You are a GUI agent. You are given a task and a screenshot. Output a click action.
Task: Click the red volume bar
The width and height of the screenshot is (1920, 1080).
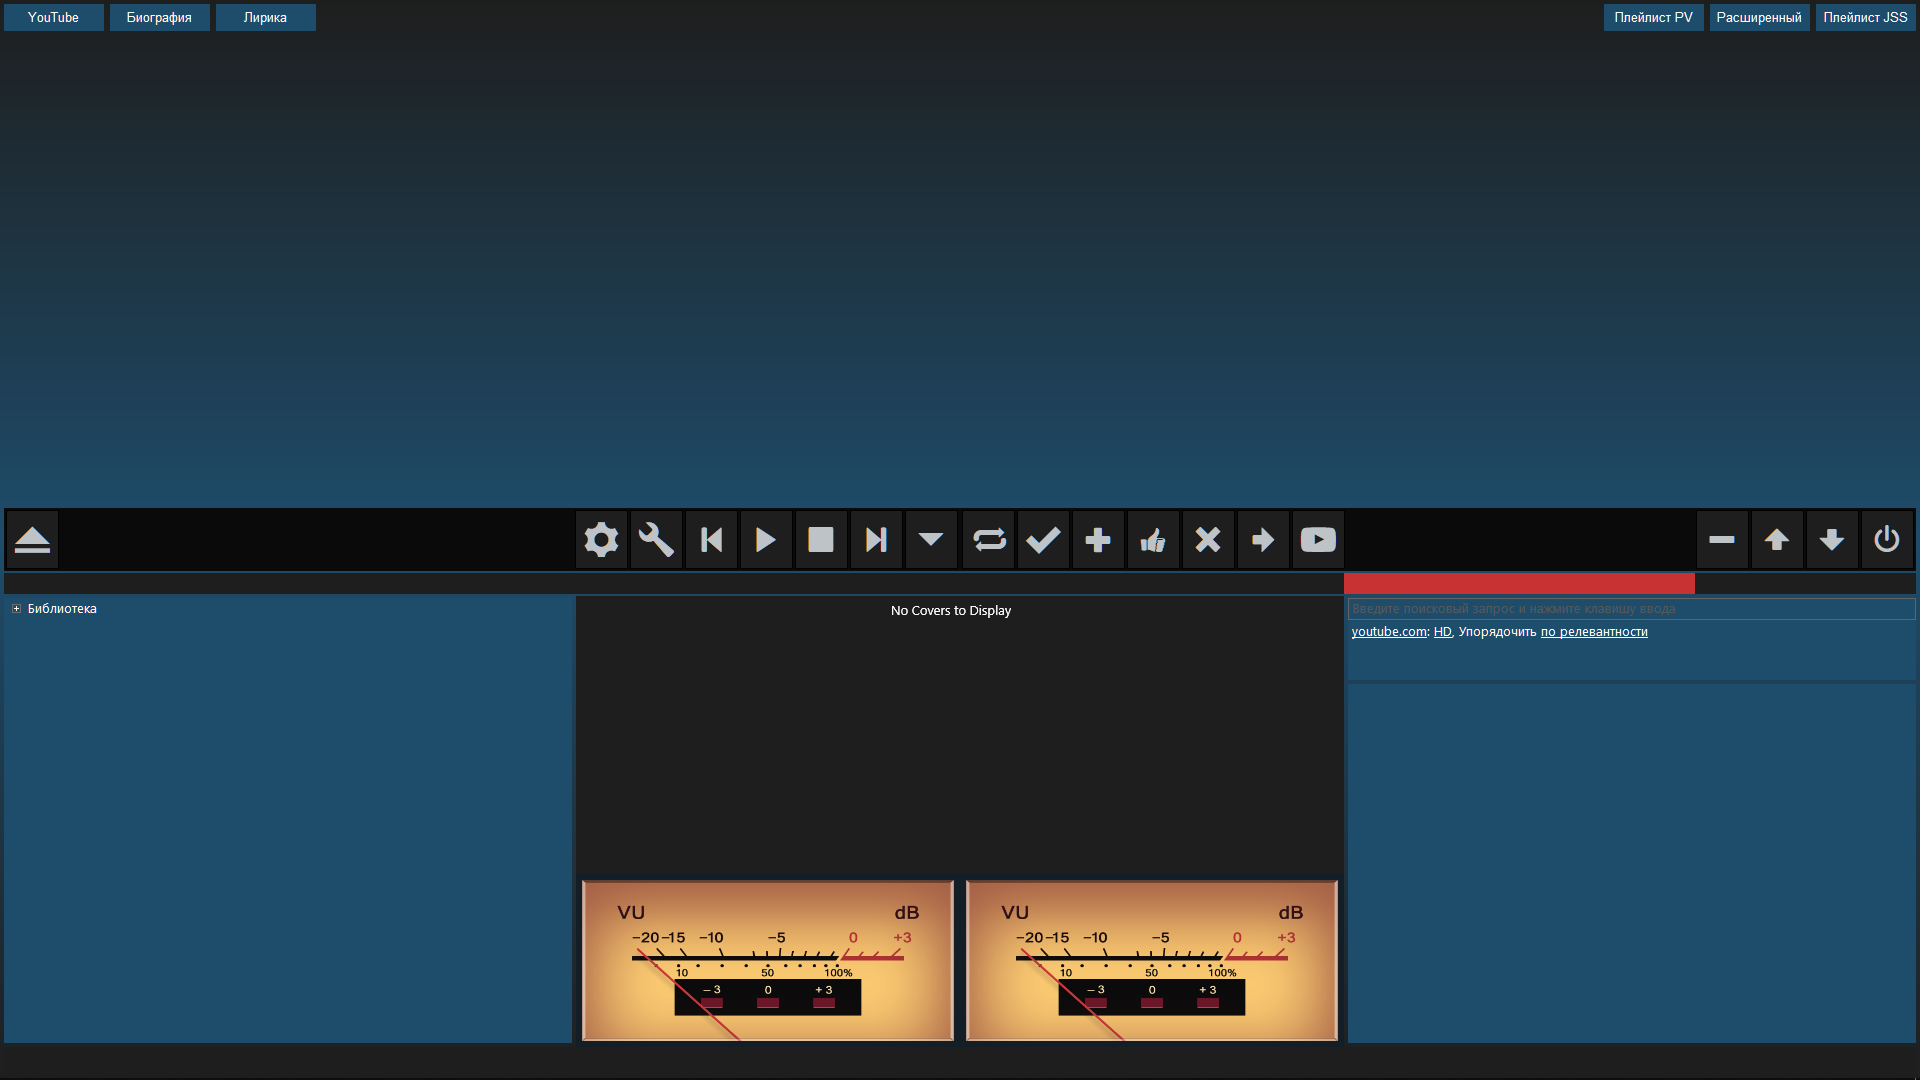1518,584
